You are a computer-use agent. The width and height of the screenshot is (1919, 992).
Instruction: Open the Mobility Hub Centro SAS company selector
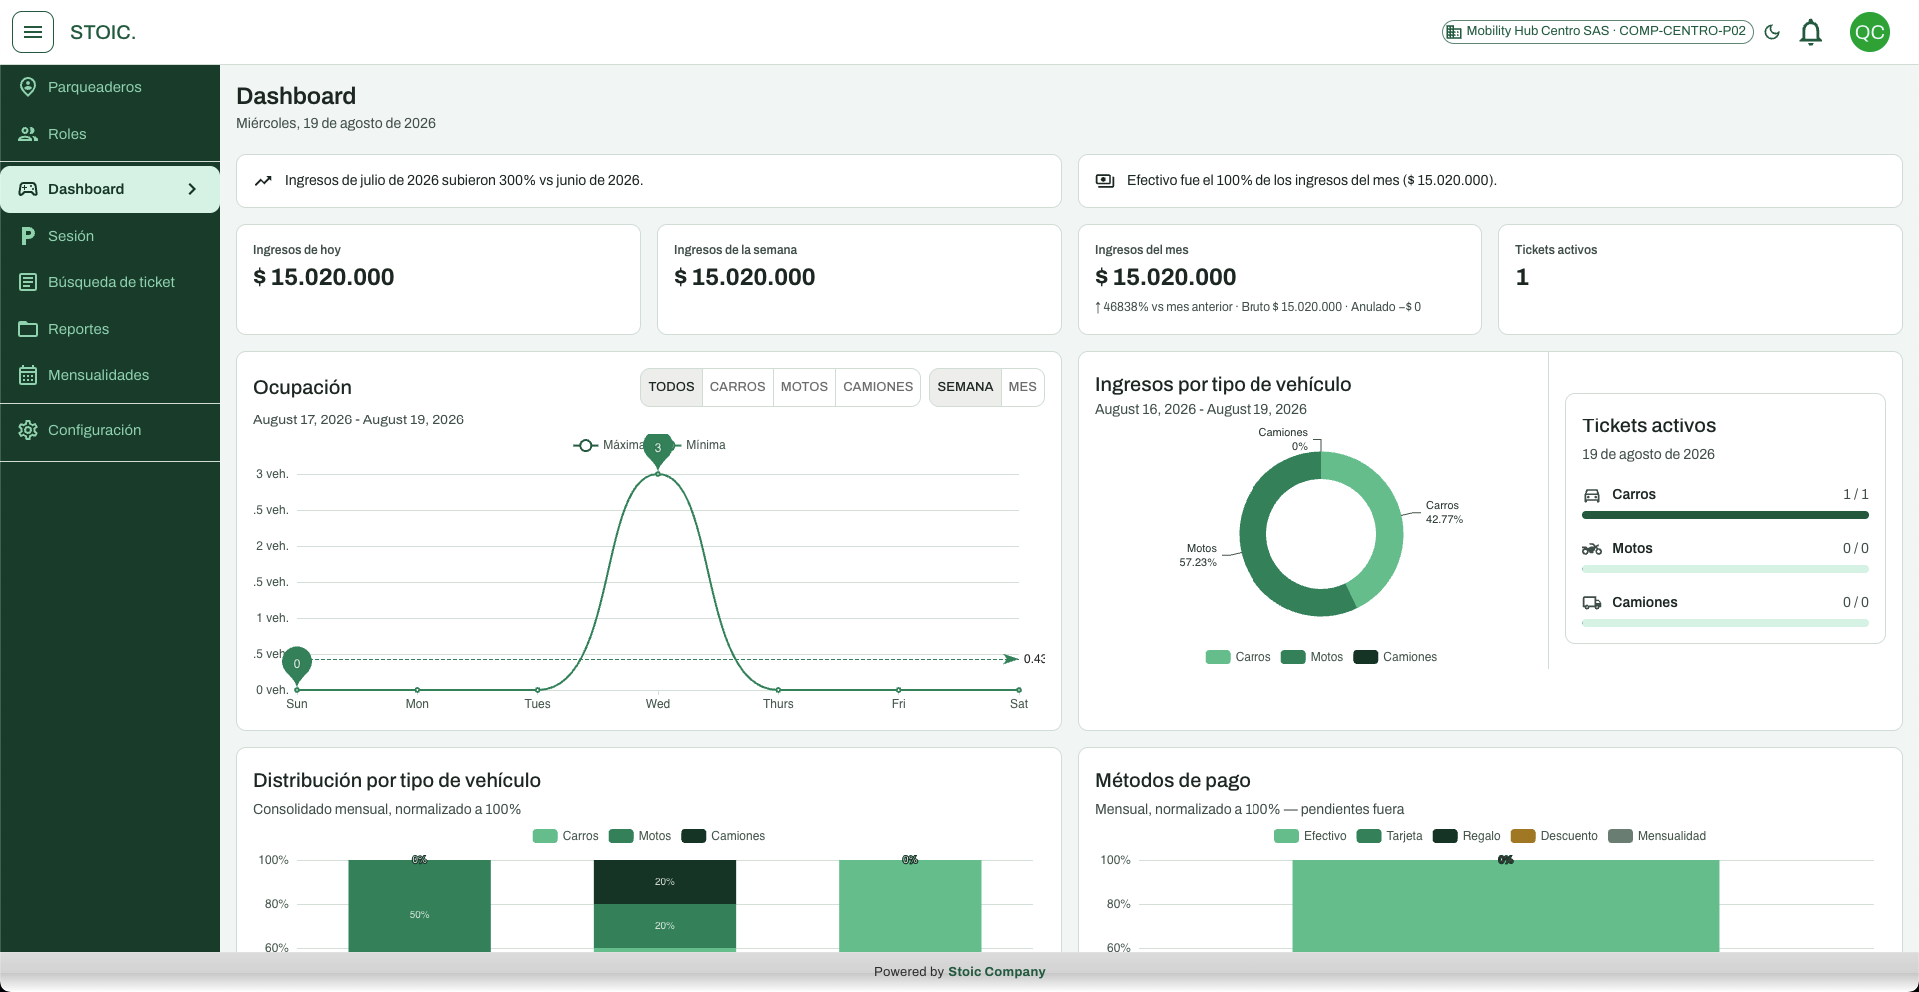[1597, 32]
